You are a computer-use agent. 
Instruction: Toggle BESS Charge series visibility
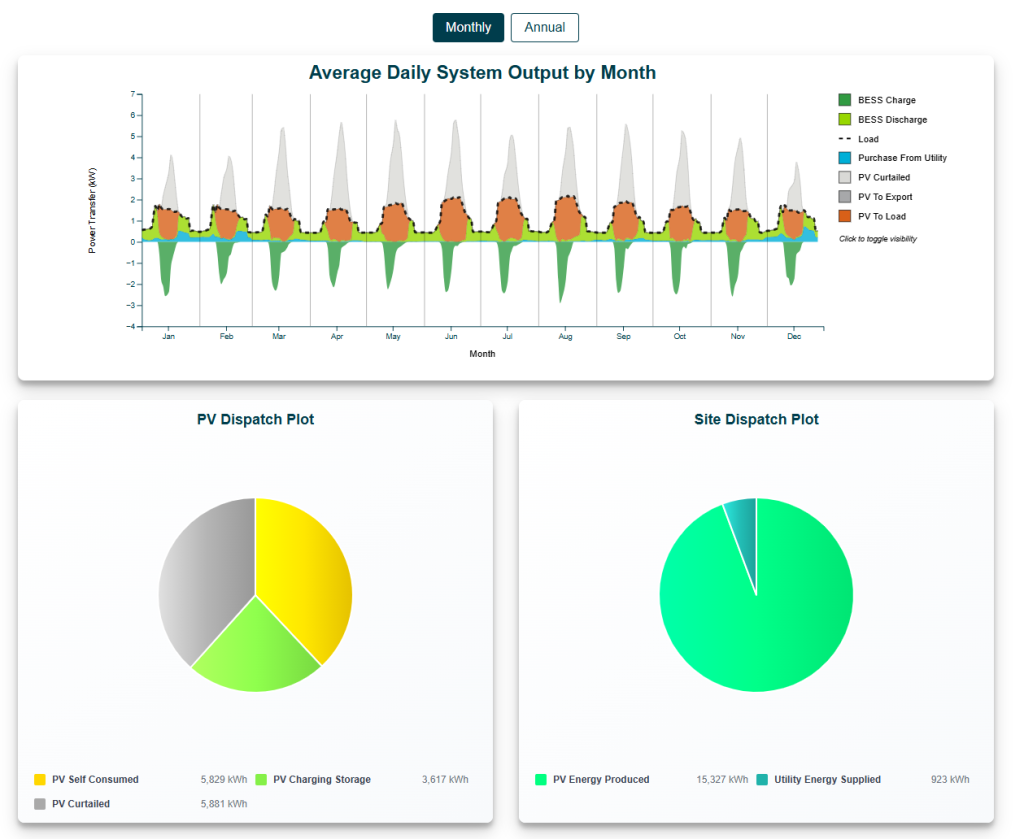[845, 100]
